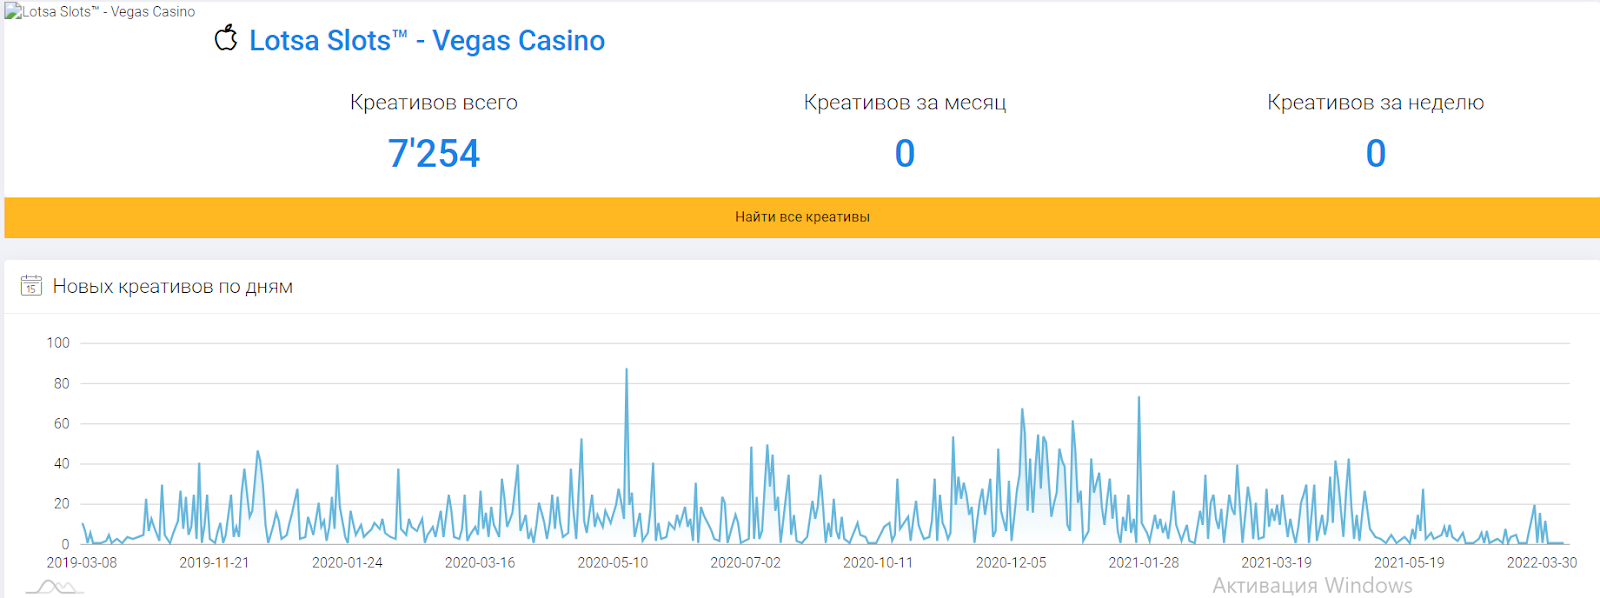
Task: Click the small chart icon below the graph
Action: point(54,587)
